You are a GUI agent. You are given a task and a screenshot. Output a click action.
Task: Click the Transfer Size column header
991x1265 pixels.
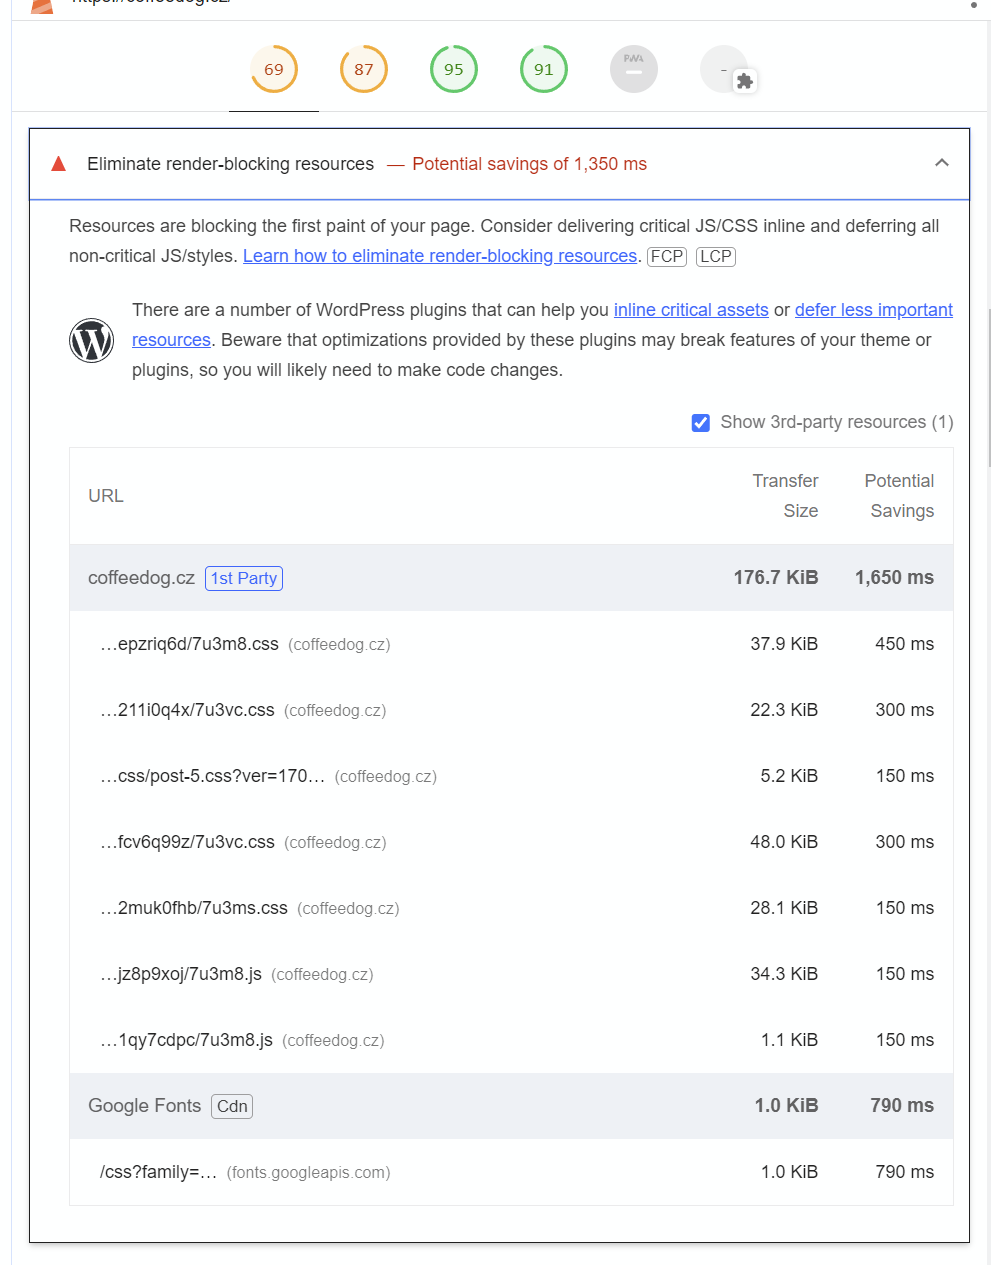(786, 496)
